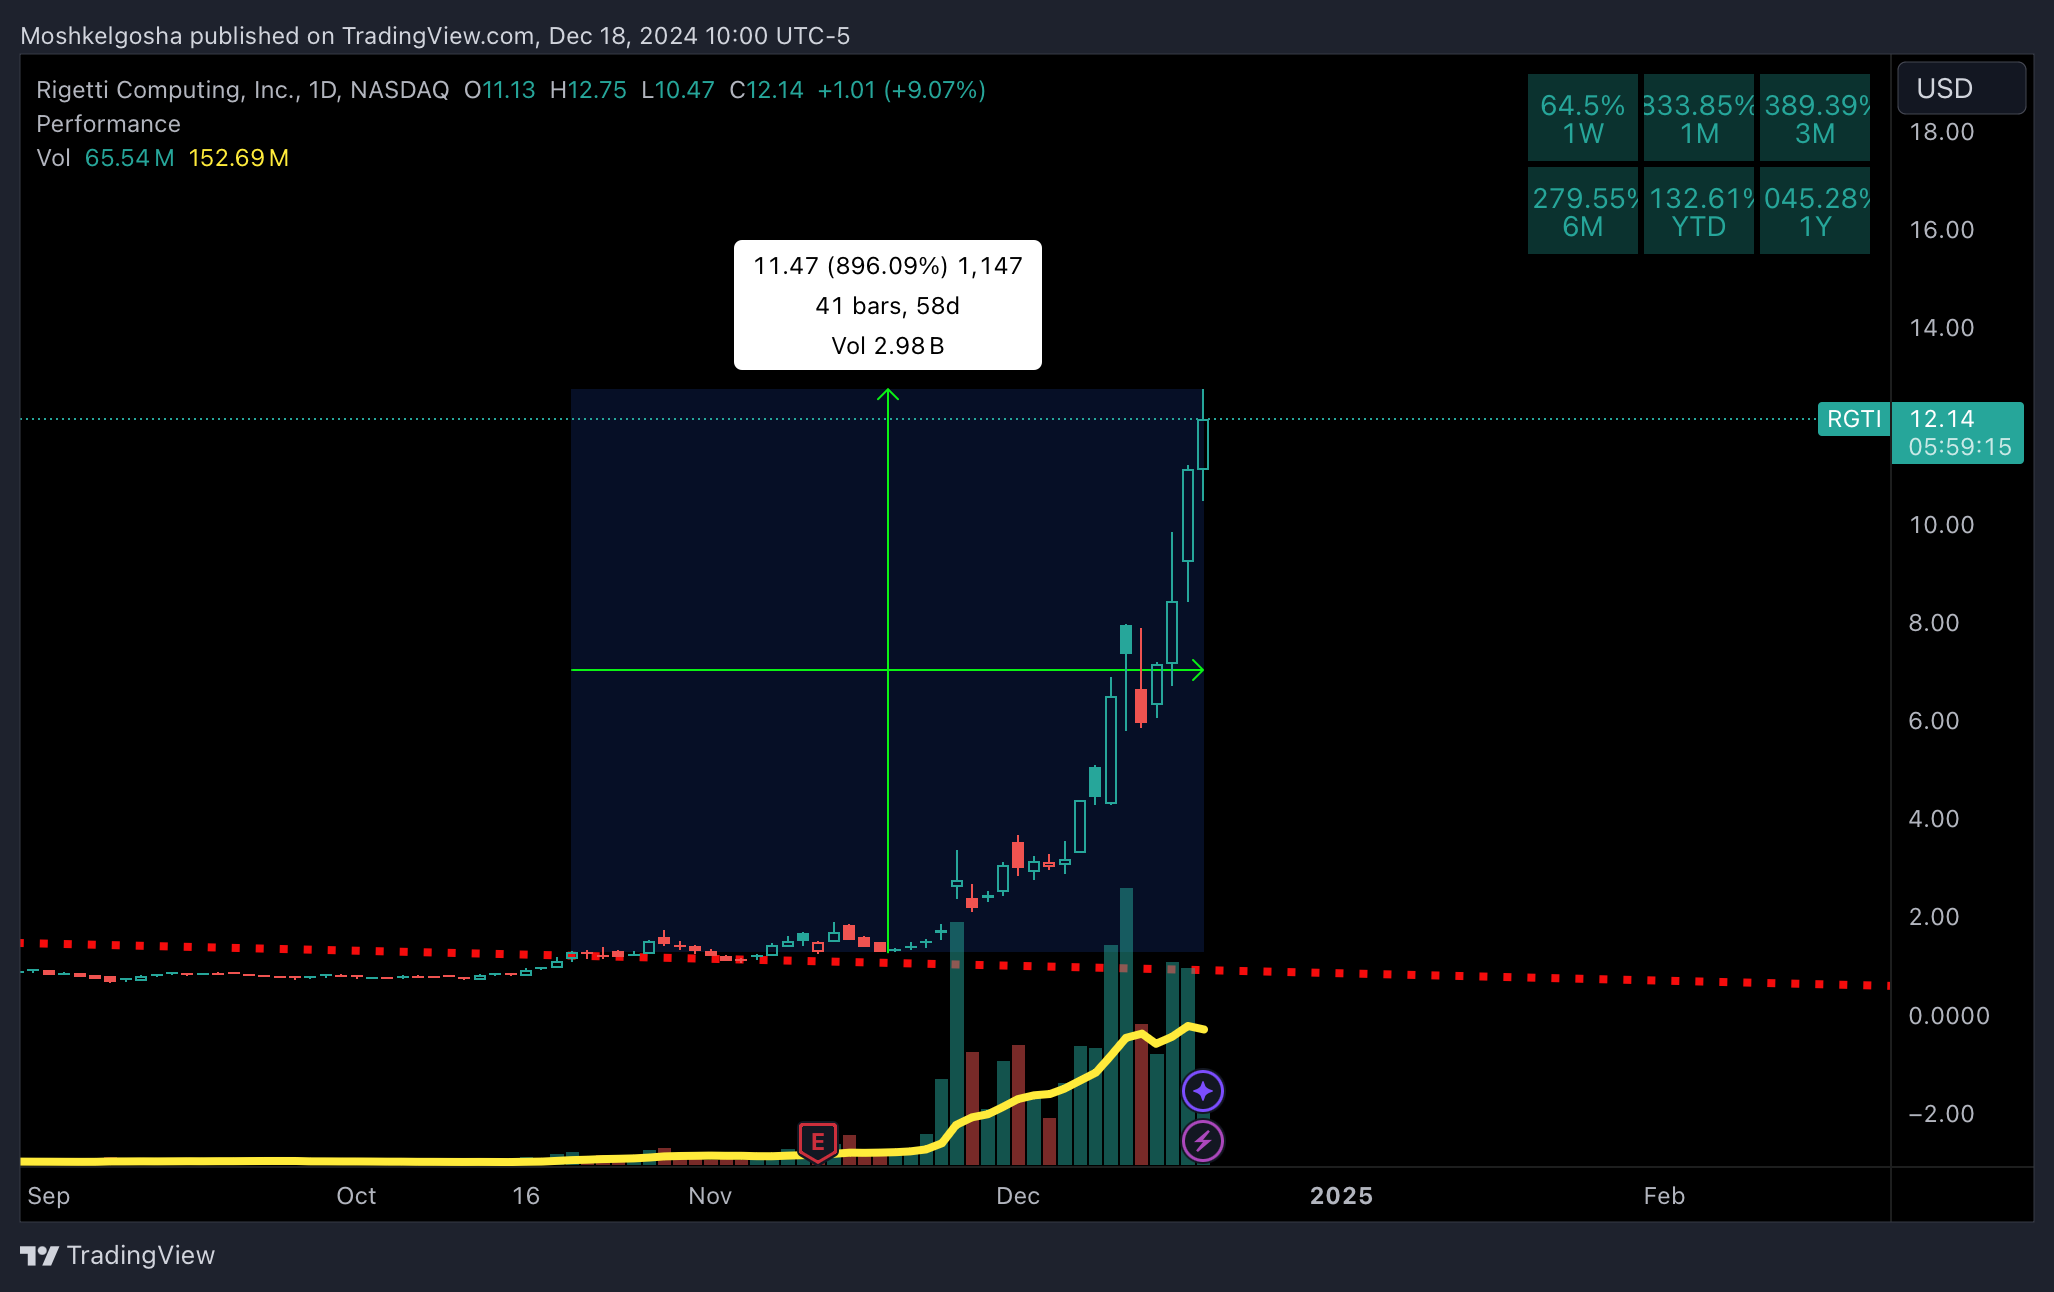Click the 2025 time axis label
Viewport: 2054px width, 1292px height.
(1341, 1196)
